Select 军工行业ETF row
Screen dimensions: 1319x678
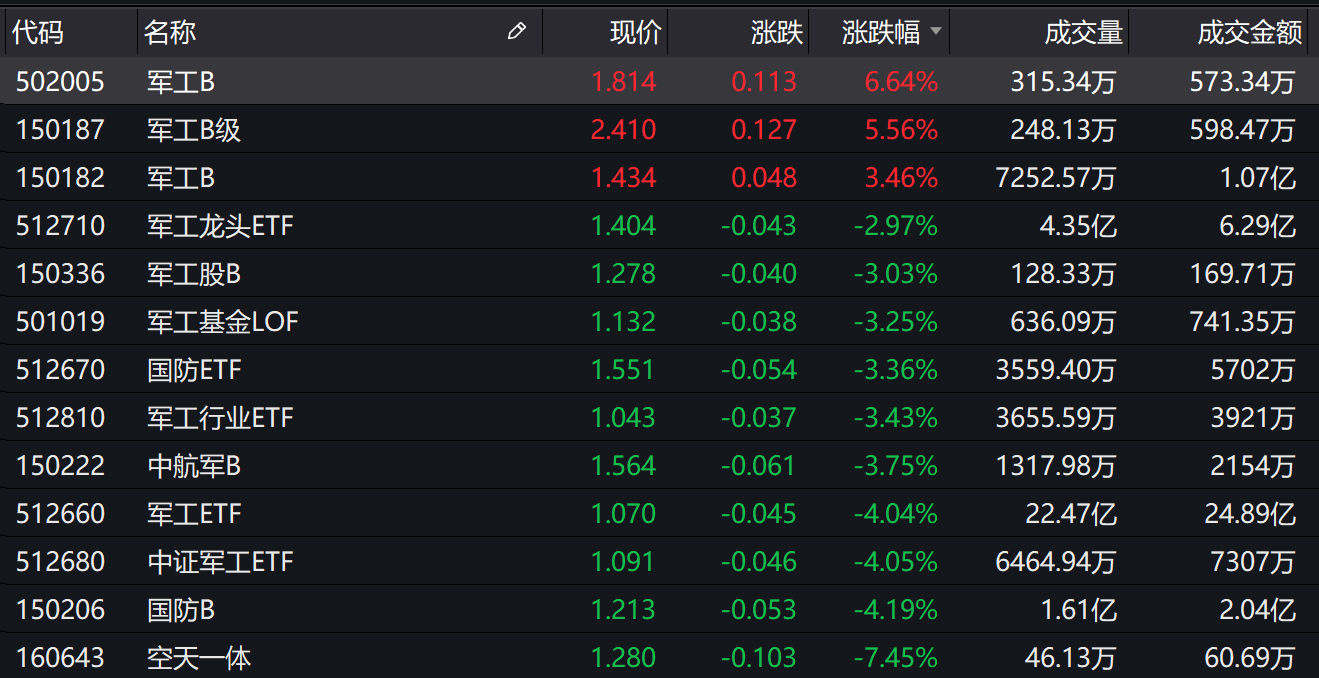(x=220, y=418)
